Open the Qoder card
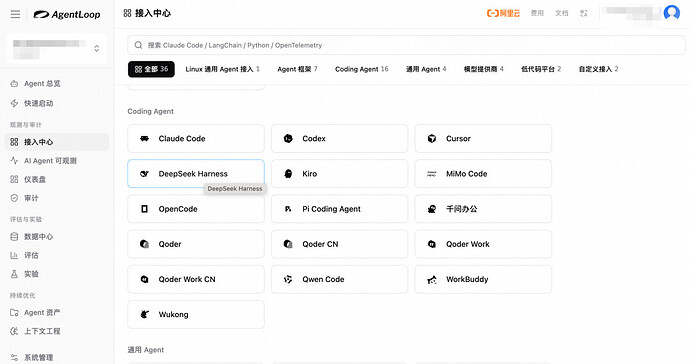The height and width of the screenshot is (364, 690). pos(196,244)
